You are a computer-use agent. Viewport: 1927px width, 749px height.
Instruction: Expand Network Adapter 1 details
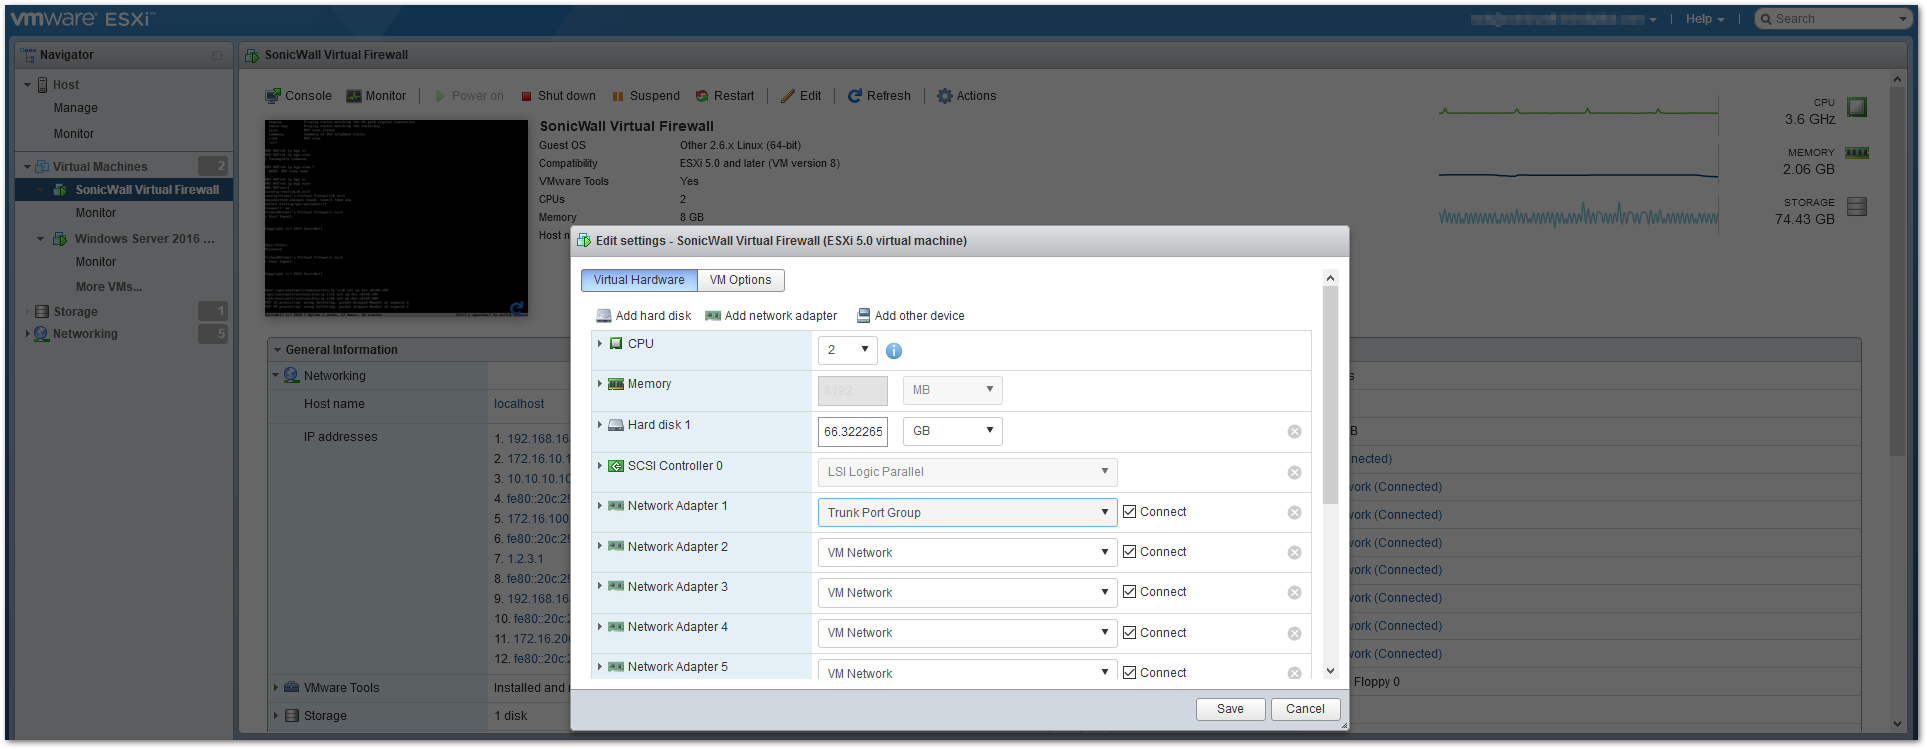point(600,506)
